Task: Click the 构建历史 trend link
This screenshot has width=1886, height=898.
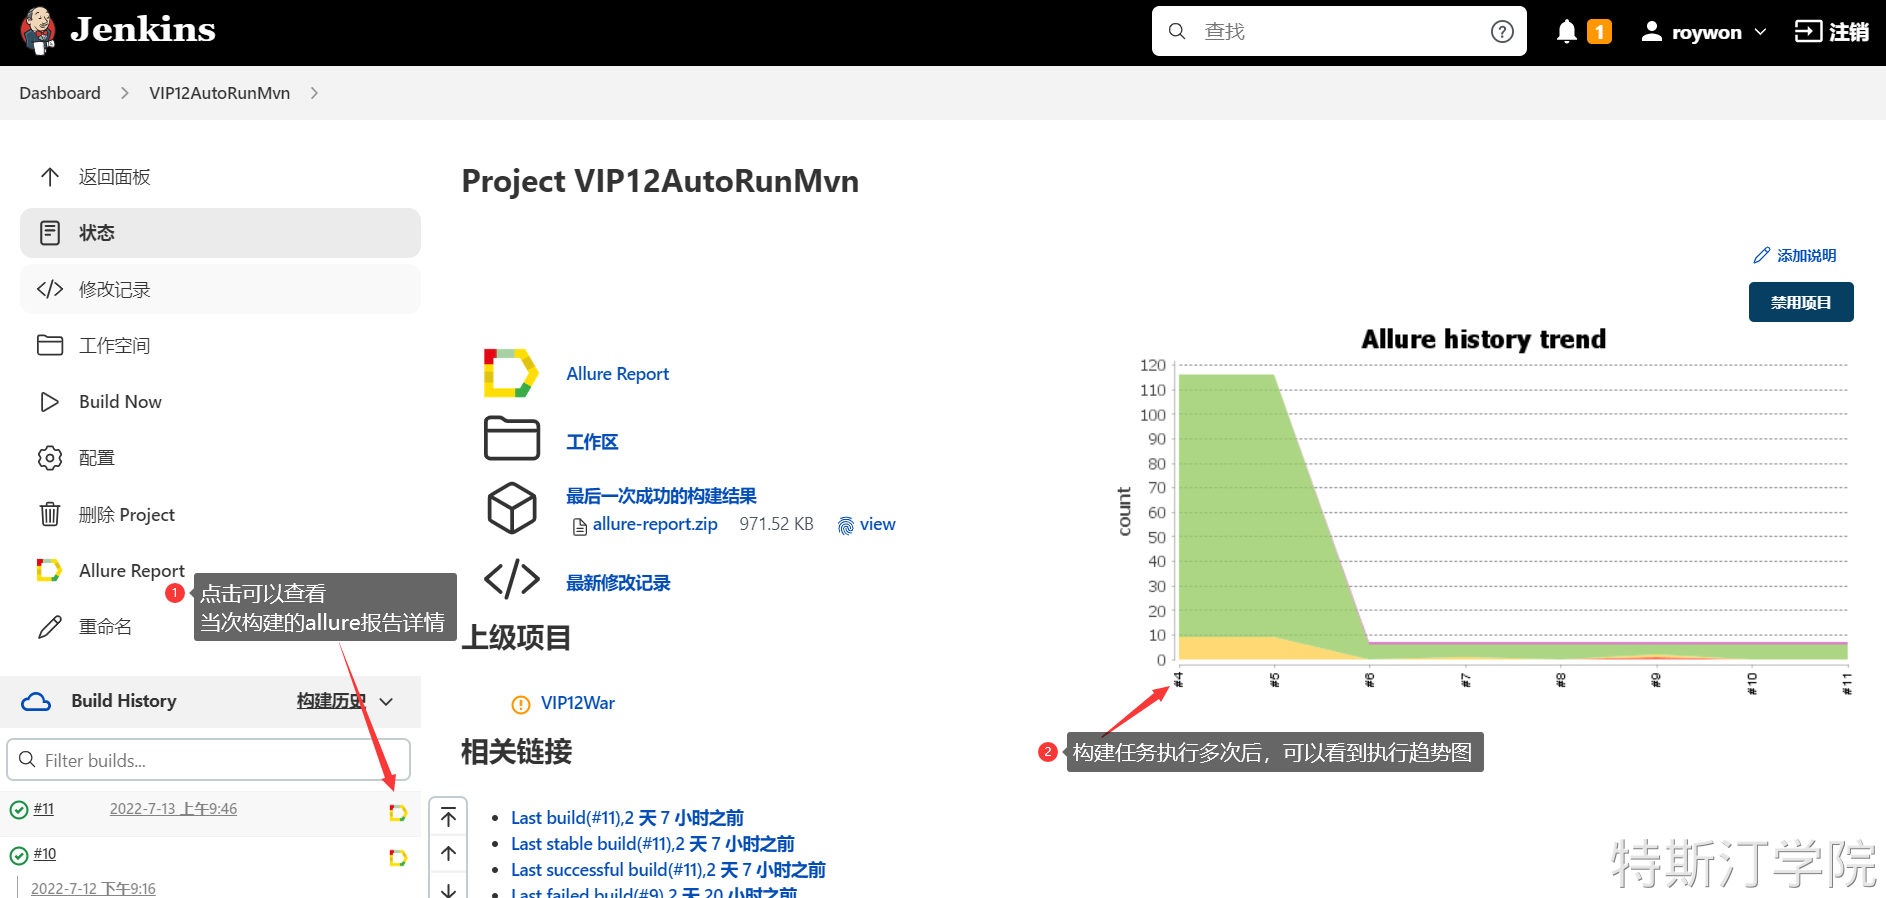Action: click(330, 701)
